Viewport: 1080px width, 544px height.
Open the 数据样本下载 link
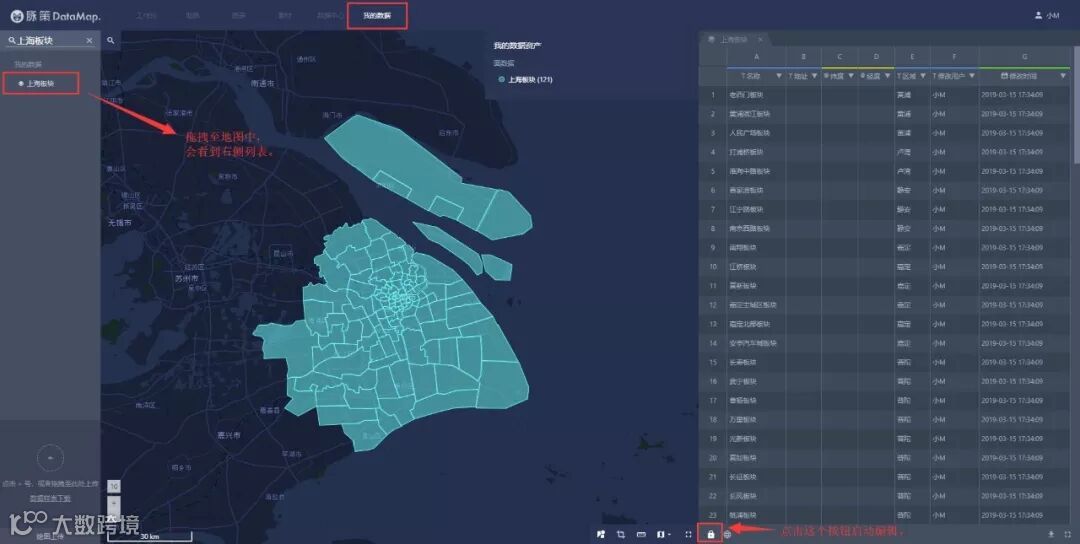pos(50,498)
